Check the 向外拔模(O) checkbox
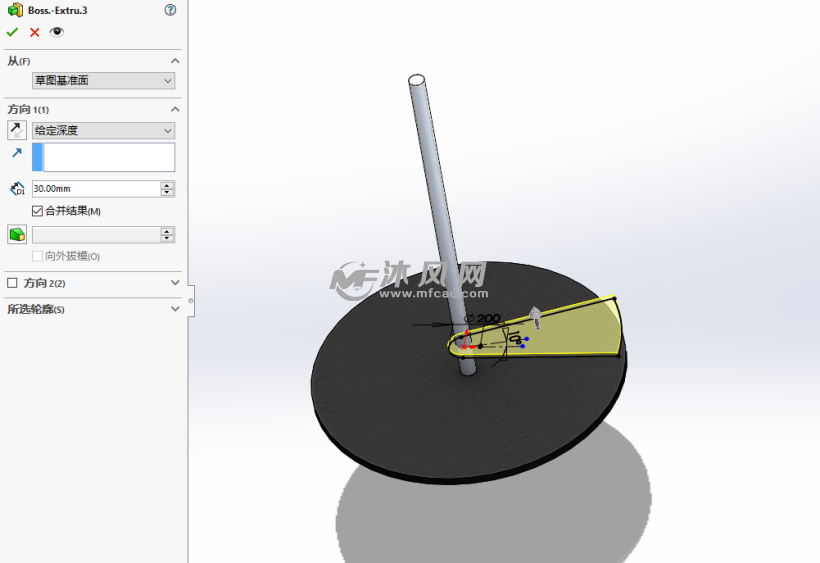This screenshot has width=820, height=563. (37, 256)
